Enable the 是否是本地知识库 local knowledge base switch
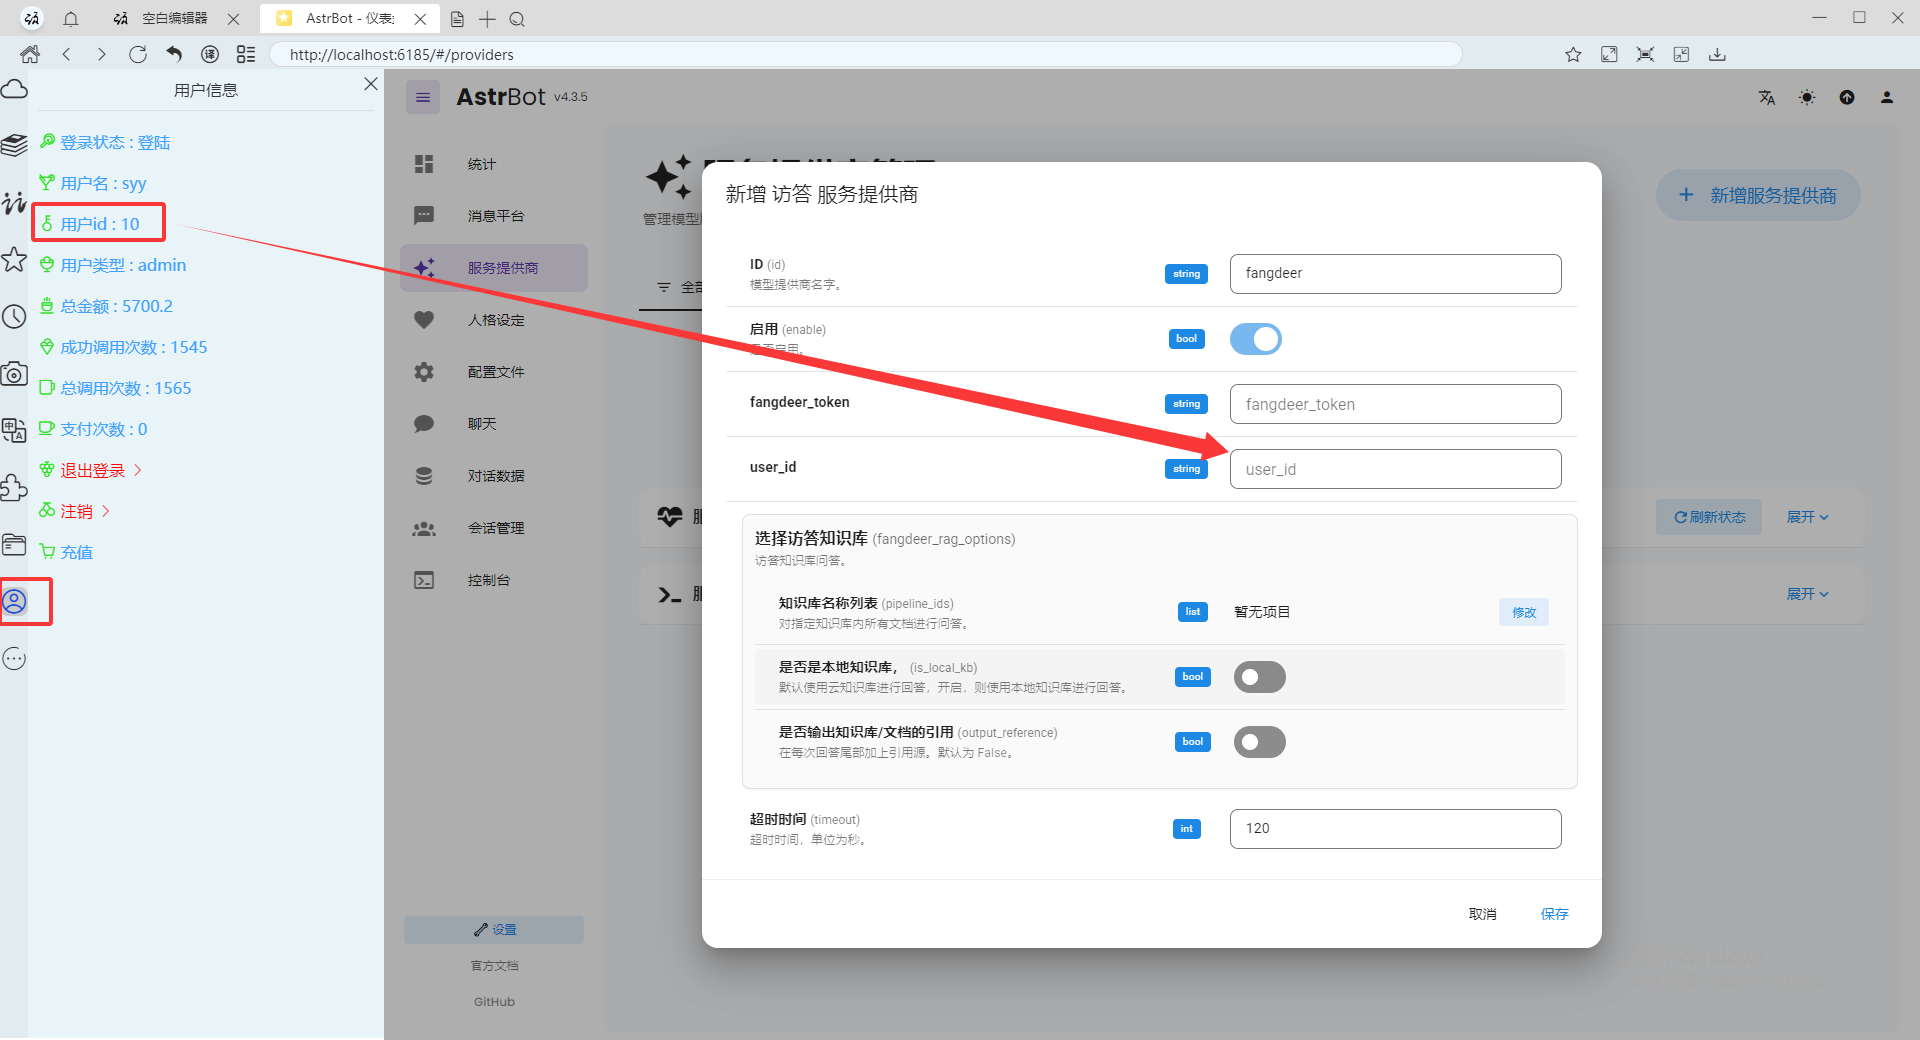The height and width of the screenshot is (1040, 1920). (x=1259, y=677)
